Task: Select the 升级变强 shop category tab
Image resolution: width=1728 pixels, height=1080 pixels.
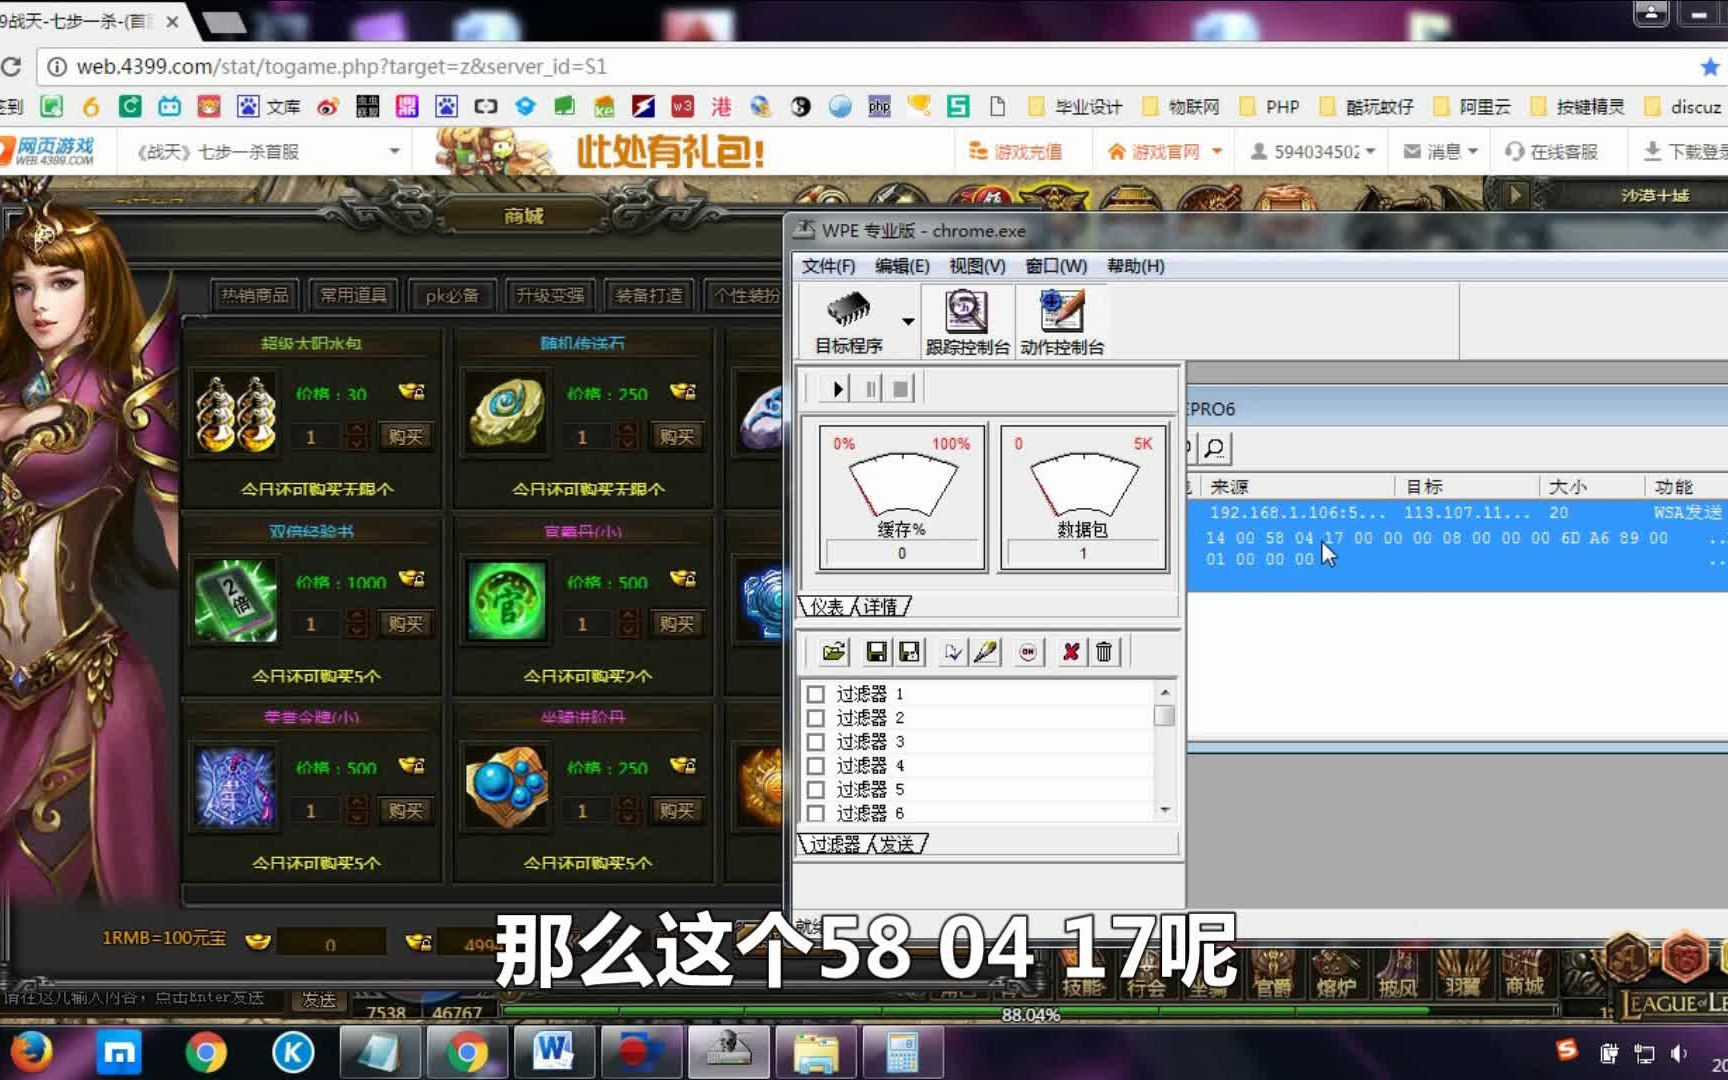Action: [550, 295]
